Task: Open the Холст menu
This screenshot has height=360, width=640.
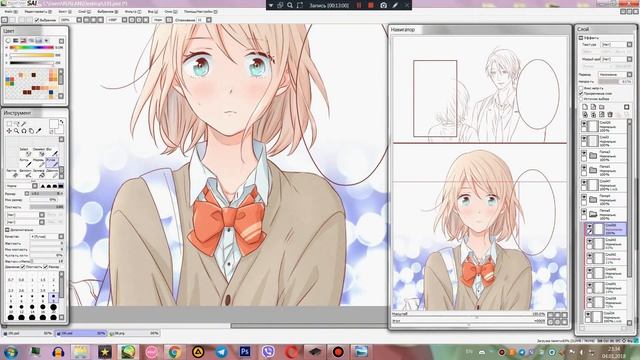Action: coord(65,12)
